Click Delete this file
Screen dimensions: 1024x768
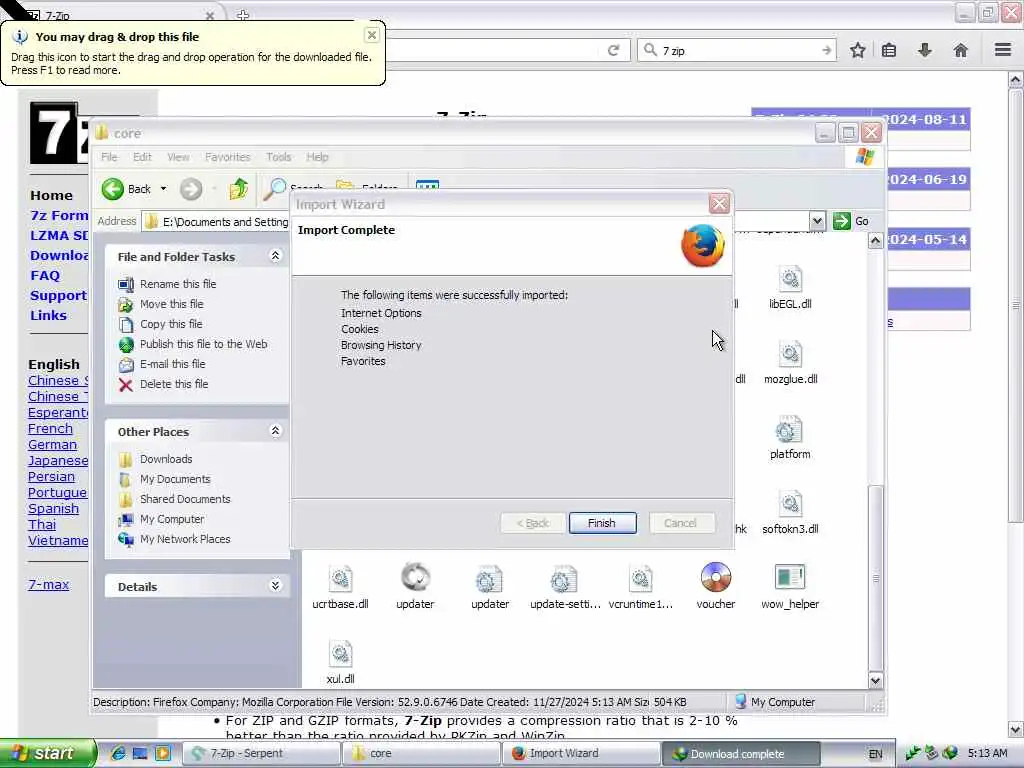(174, 384)
